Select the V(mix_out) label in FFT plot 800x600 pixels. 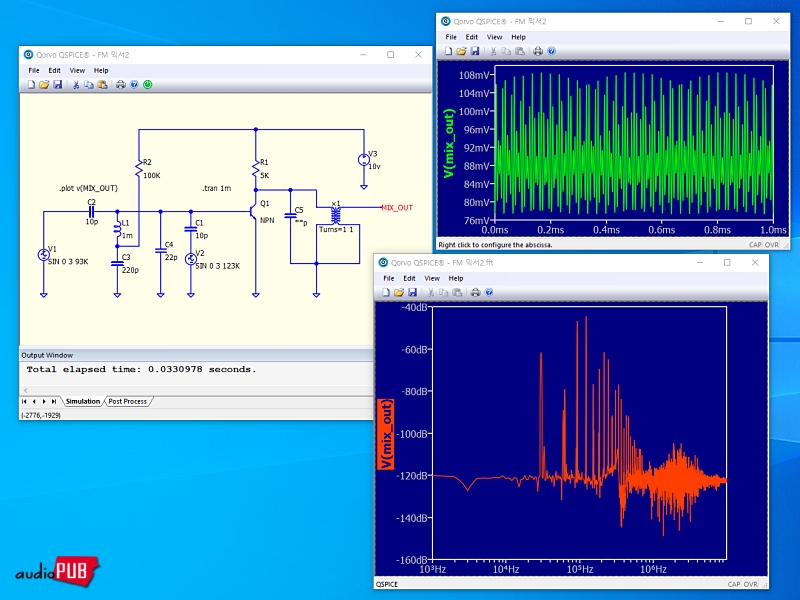(x=386, y=434)
